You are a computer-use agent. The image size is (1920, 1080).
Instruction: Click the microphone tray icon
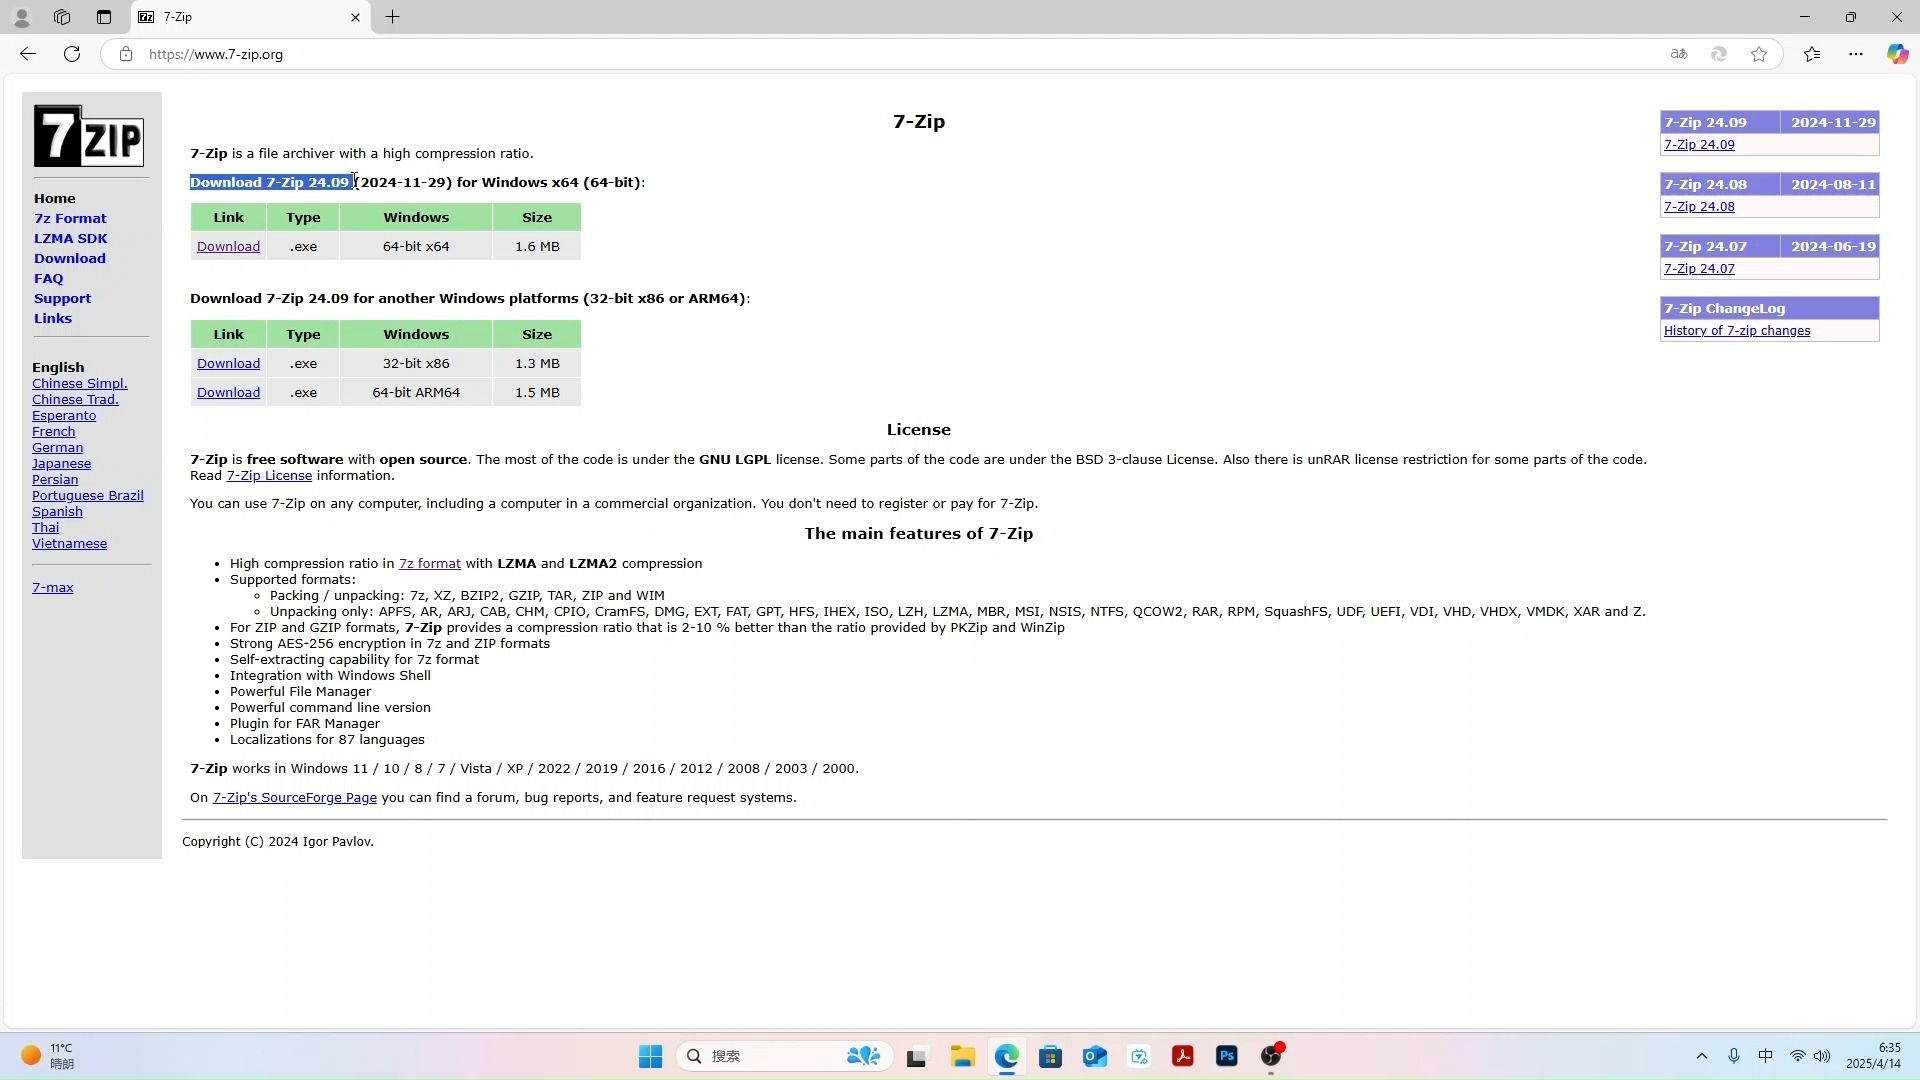click(x=1734, y=1056)
